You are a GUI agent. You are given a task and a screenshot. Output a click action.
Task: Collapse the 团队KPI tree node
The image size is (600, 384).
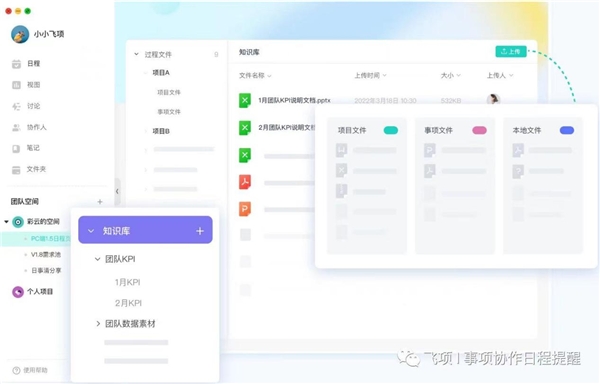pyautogui.click(x=98, y=259)
